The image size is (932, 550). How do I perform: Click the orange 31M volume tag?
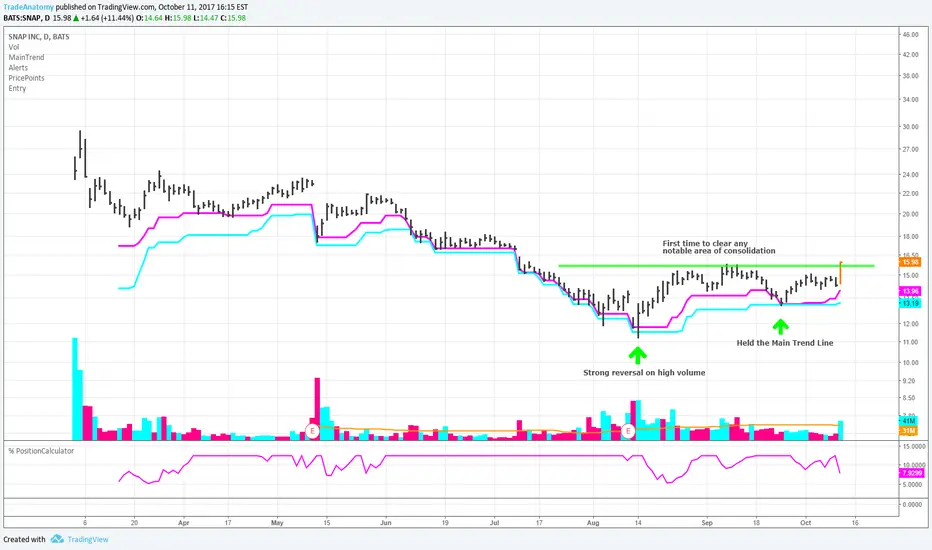tap(908, 430)
